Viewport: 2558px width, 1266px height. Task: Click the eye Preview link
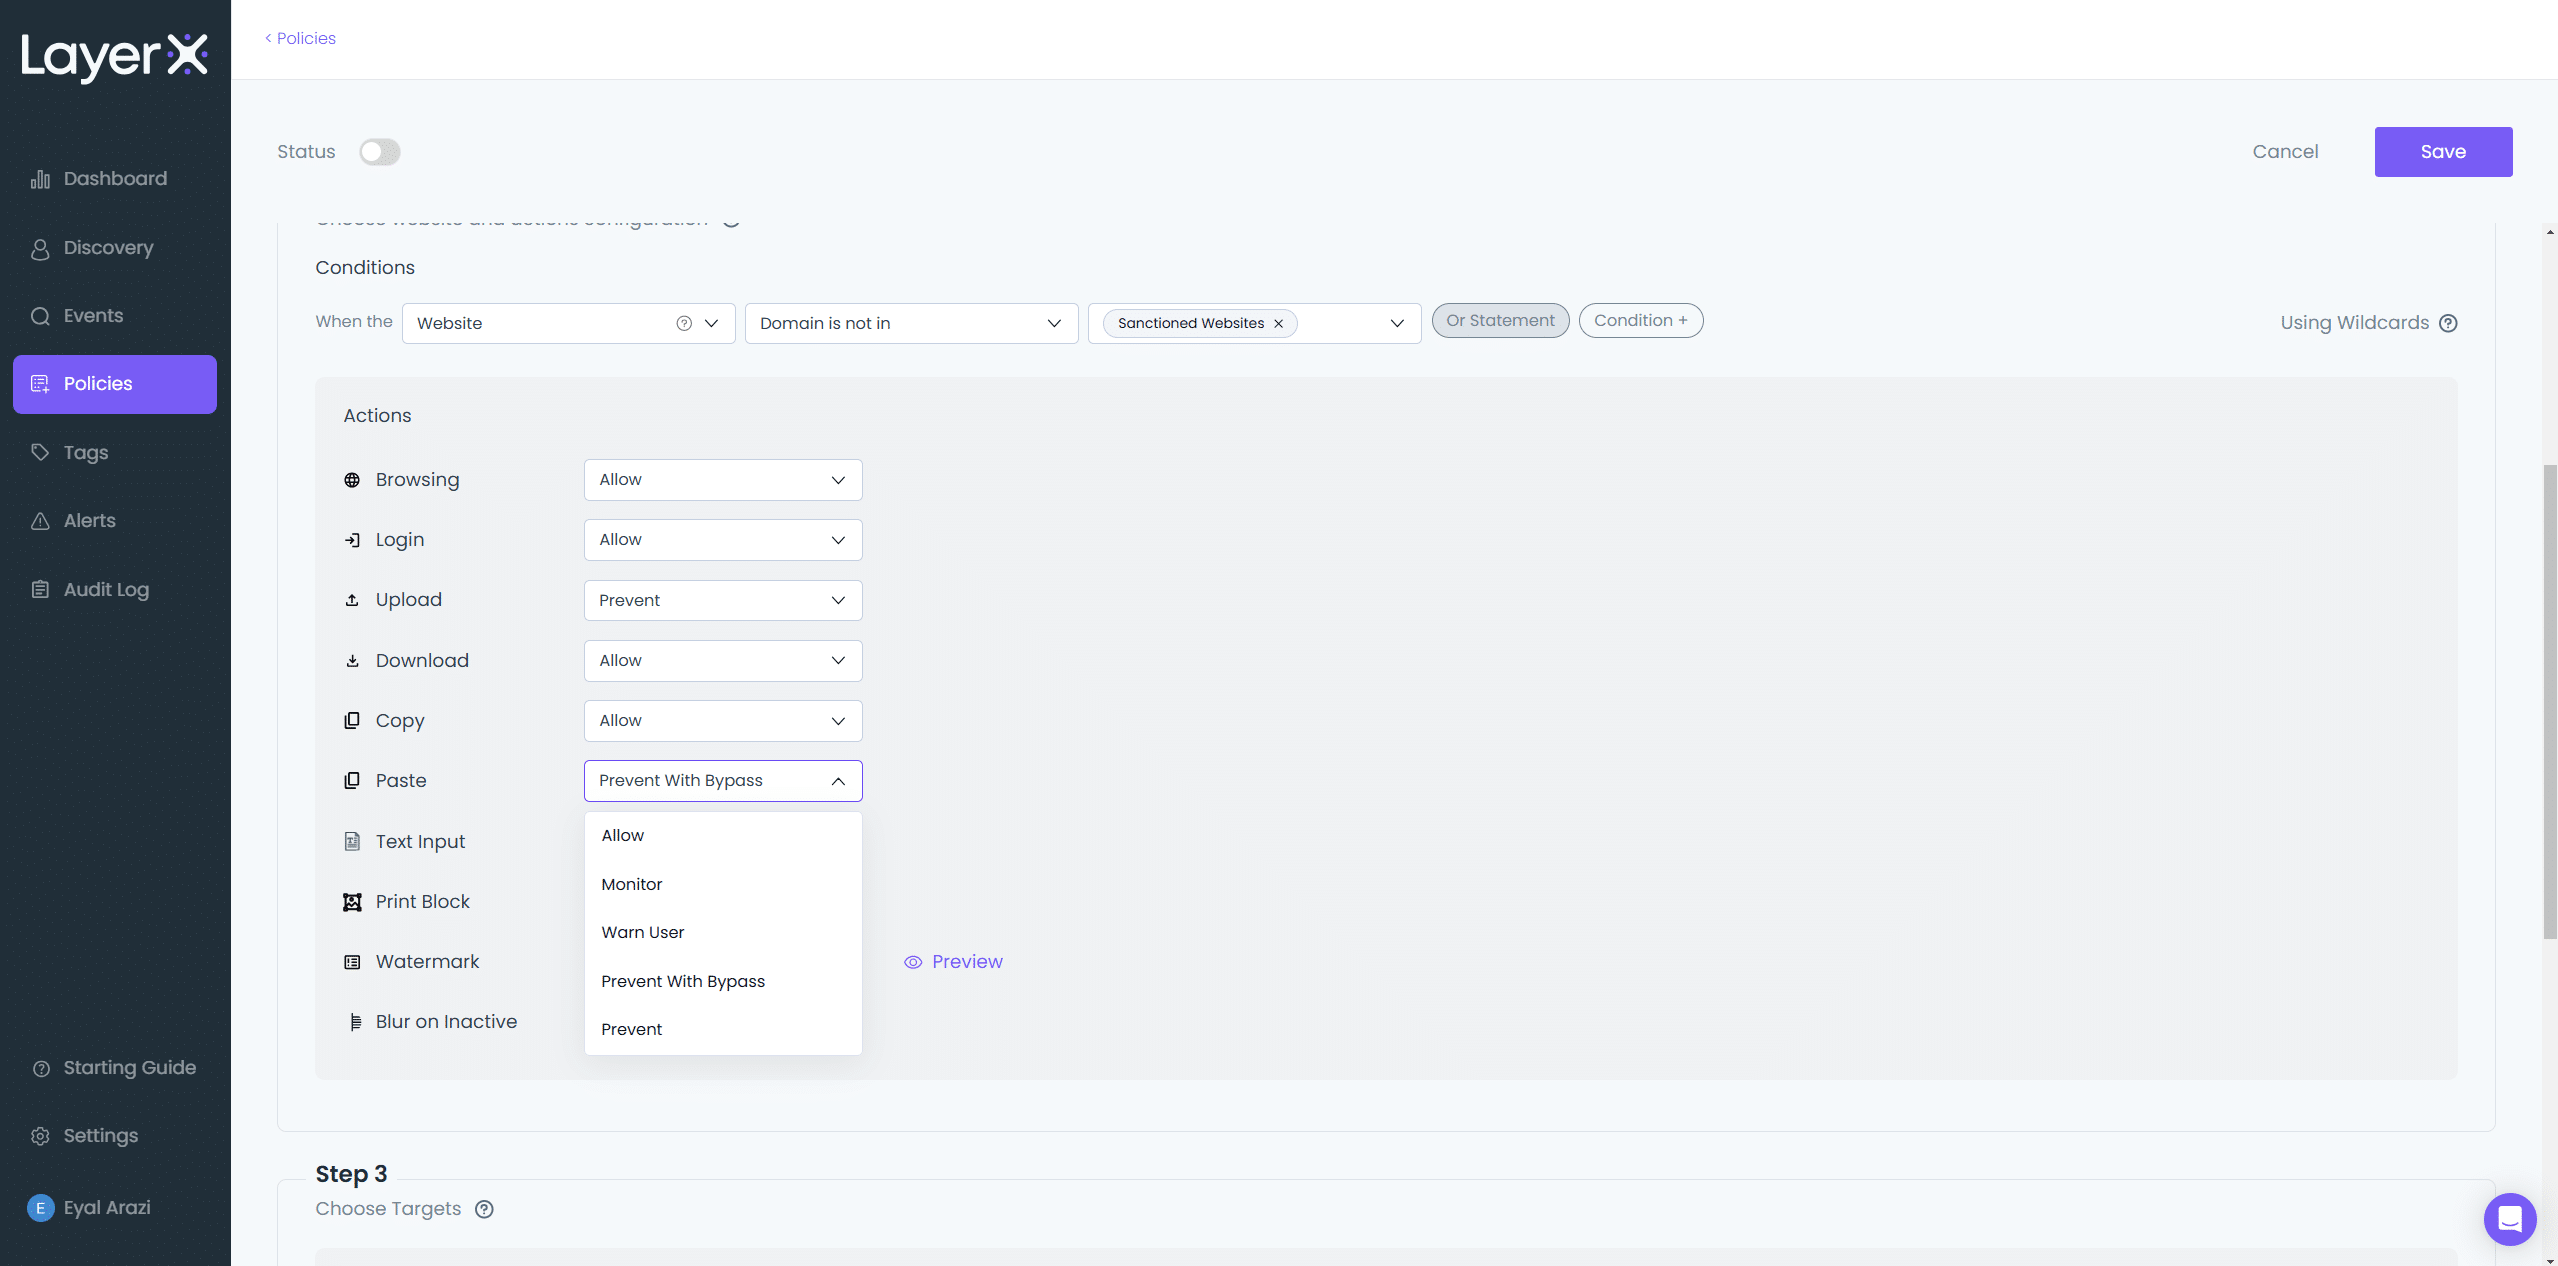[953, 962]
